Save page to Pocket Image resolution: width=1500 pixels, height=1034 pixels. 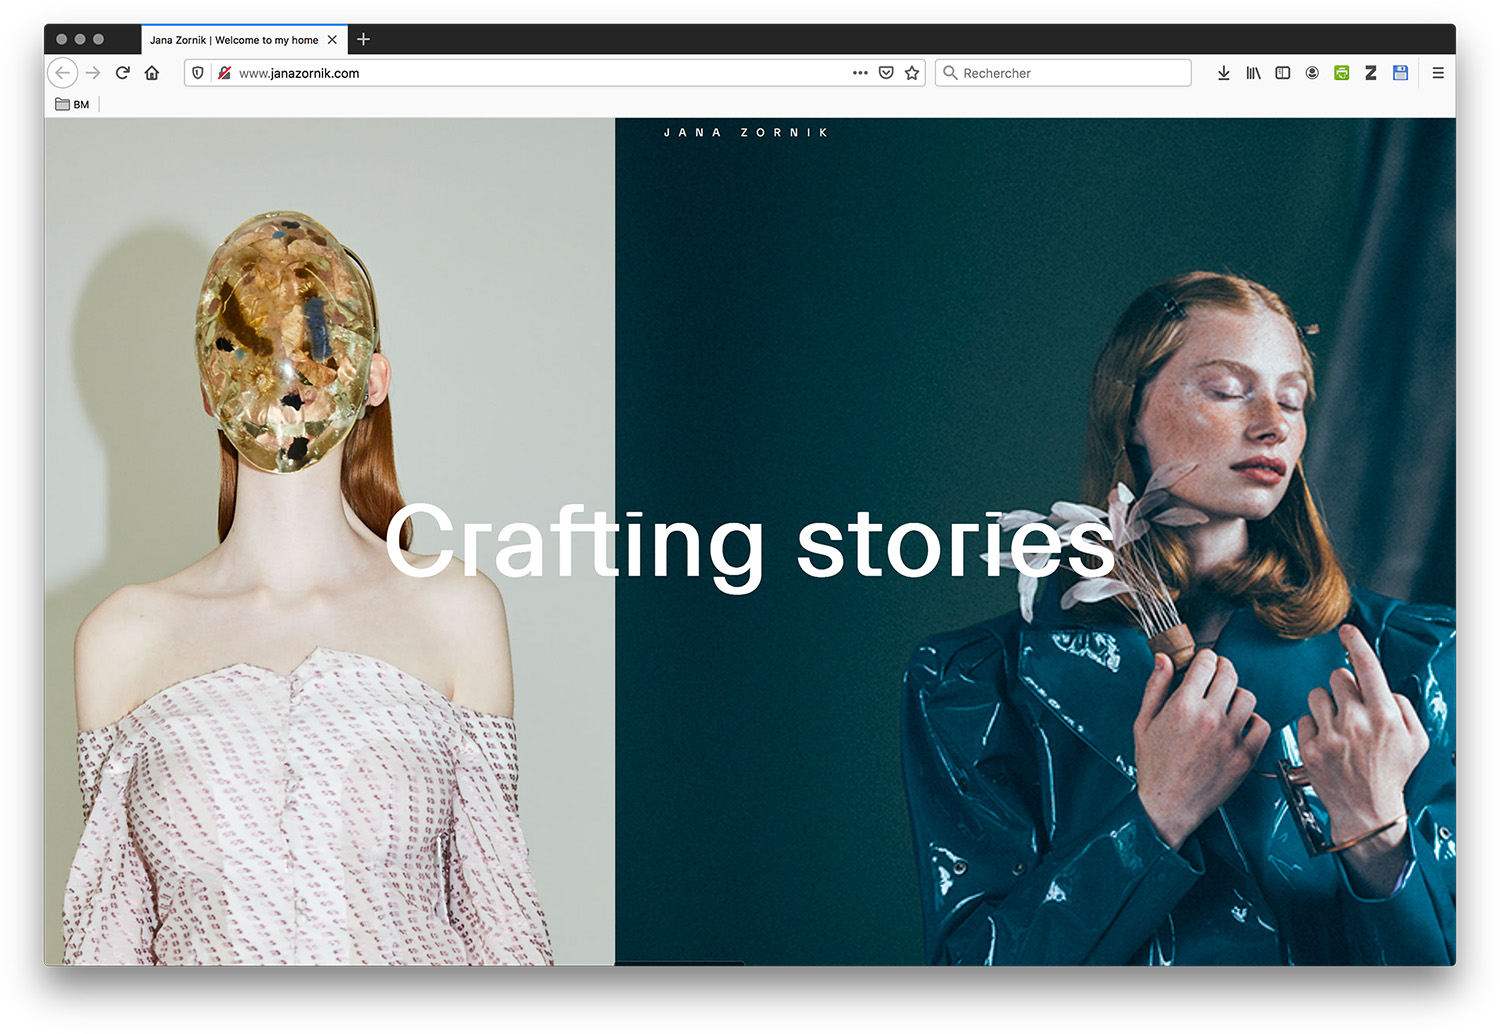pyautogui.click(x=886, y=73)
